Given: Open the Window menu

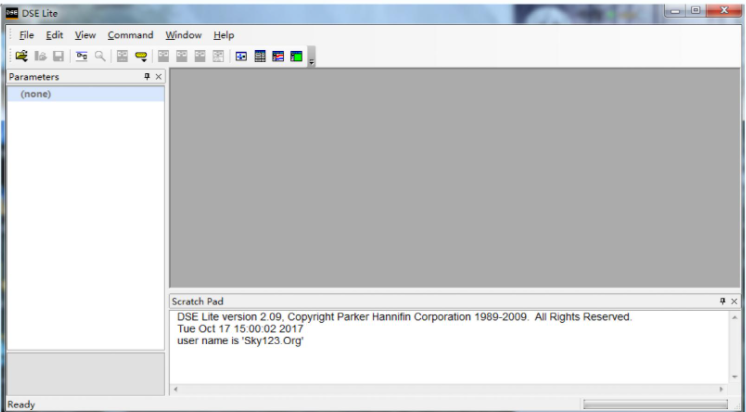Looking at the screenshot, I should point(183,36).
